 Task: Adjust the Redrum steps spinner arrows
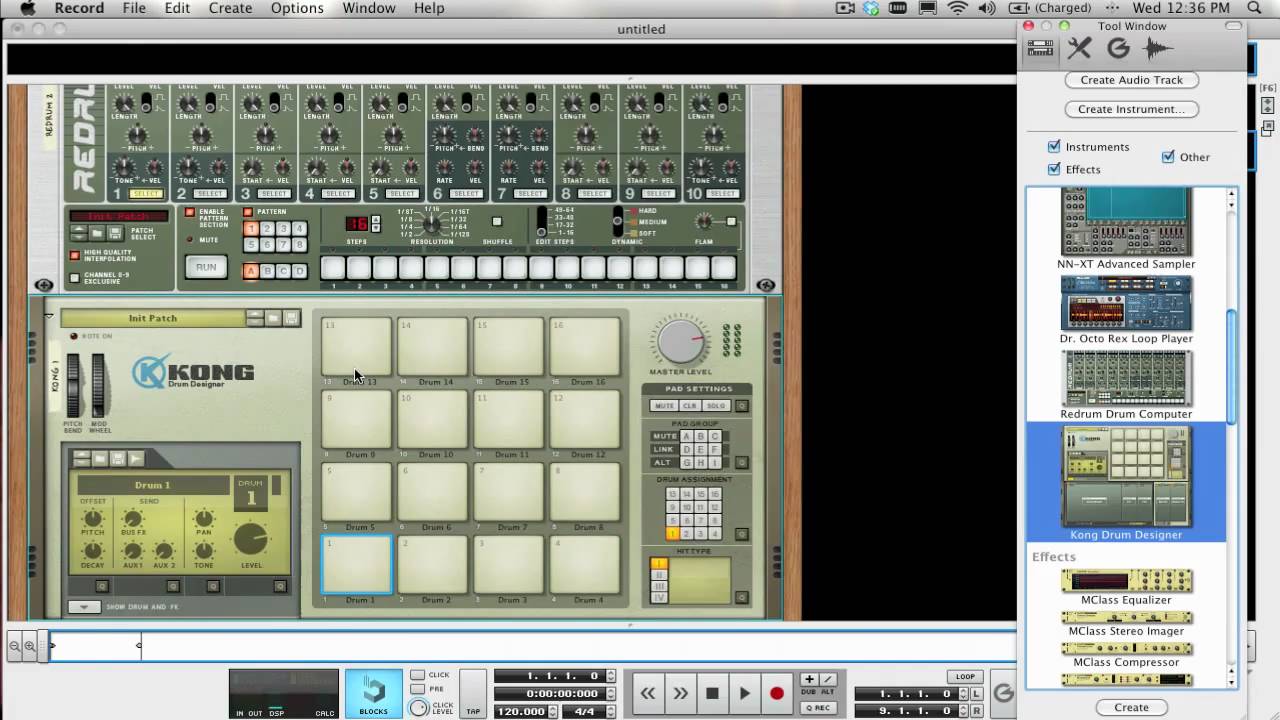click(376, 224)
